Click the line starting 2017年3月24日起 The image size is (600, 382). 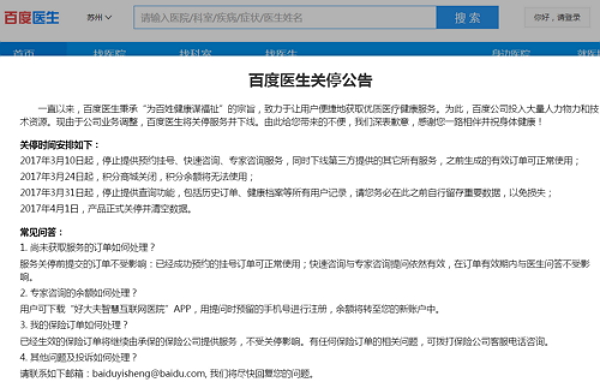click(x=137, y=177)
